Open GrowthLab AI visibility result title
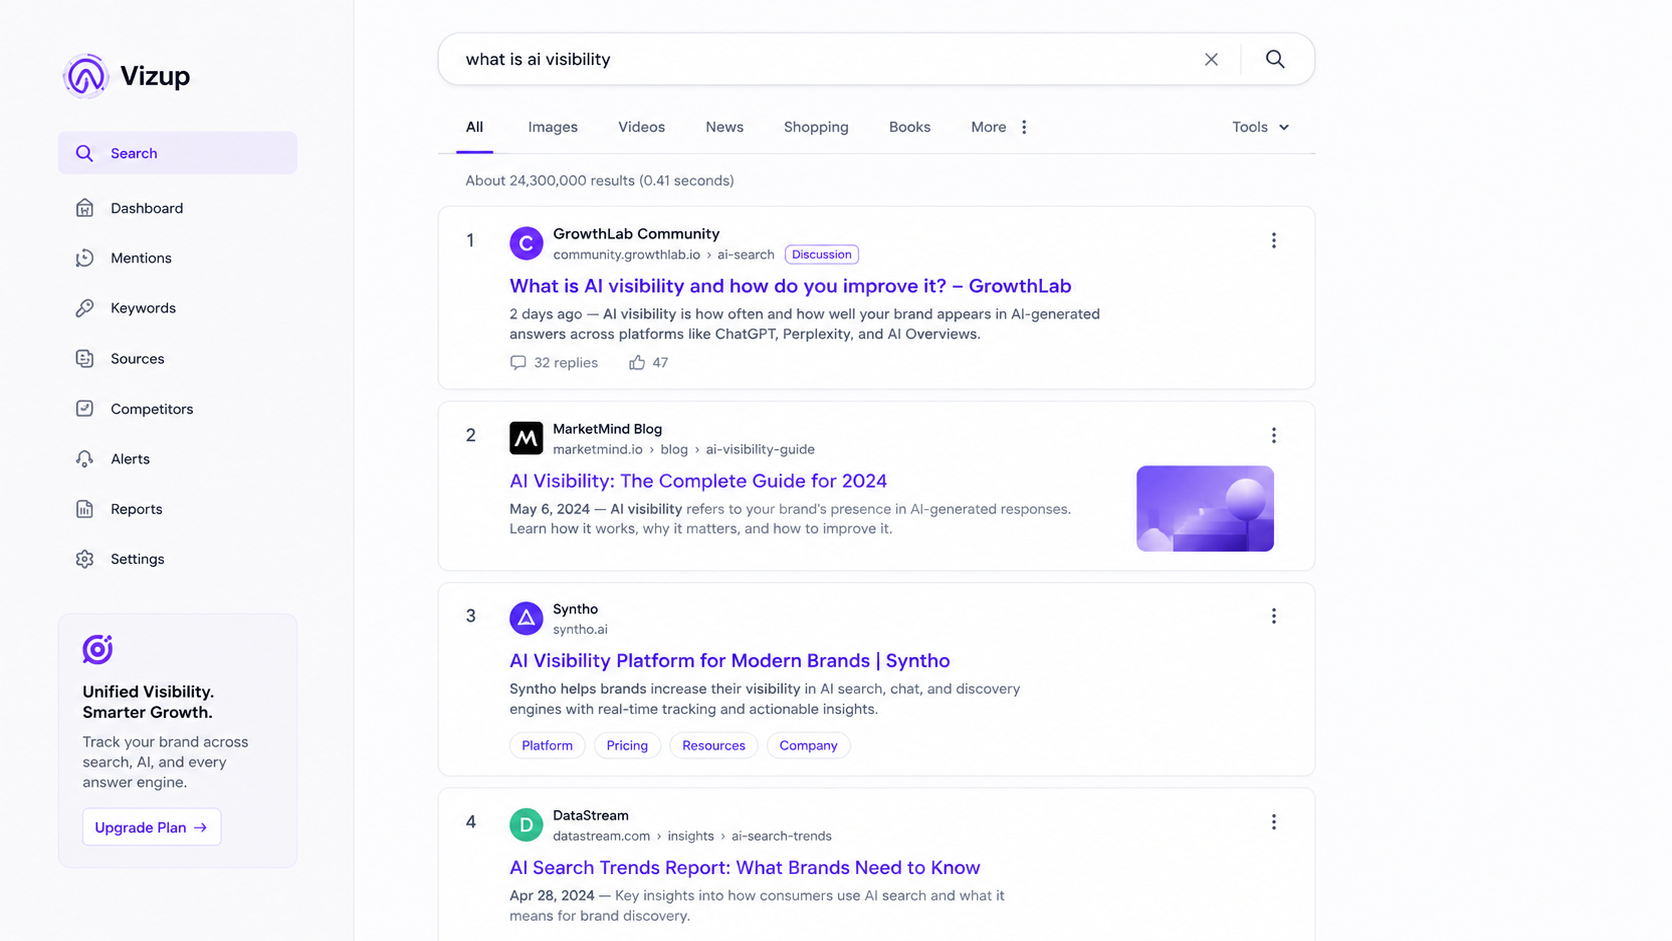This screenshot has height=941, width=1672. click(790, 286)
